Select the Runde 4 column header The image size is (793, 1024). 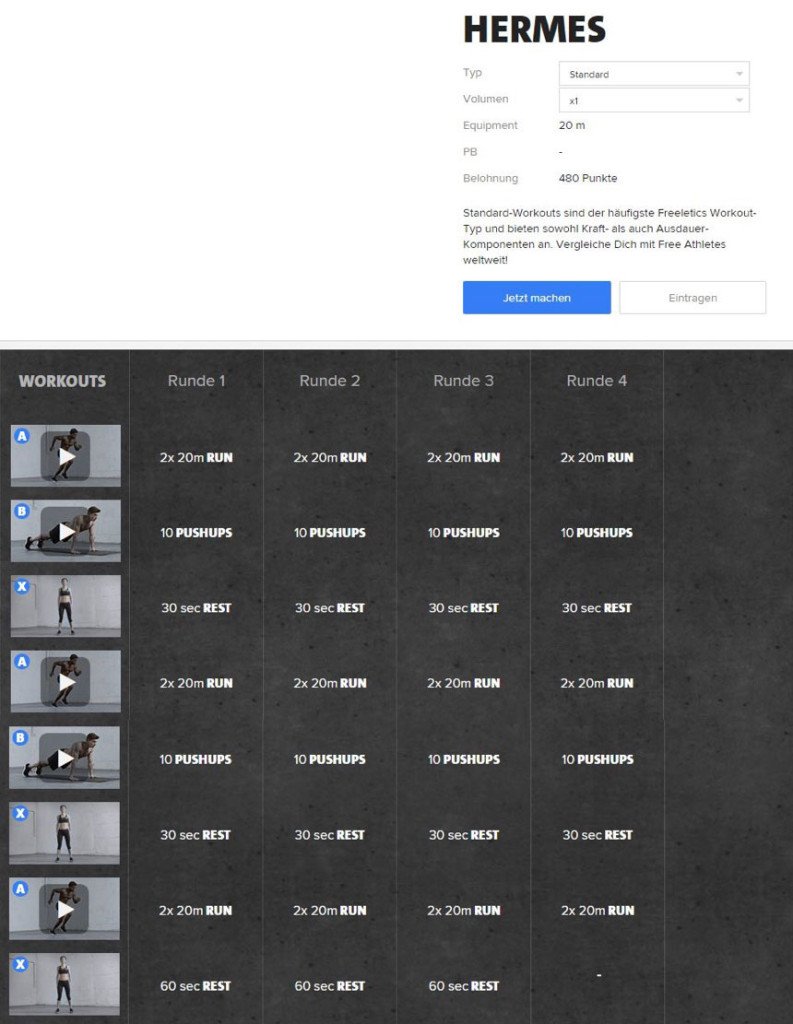(x=596, y=381)
